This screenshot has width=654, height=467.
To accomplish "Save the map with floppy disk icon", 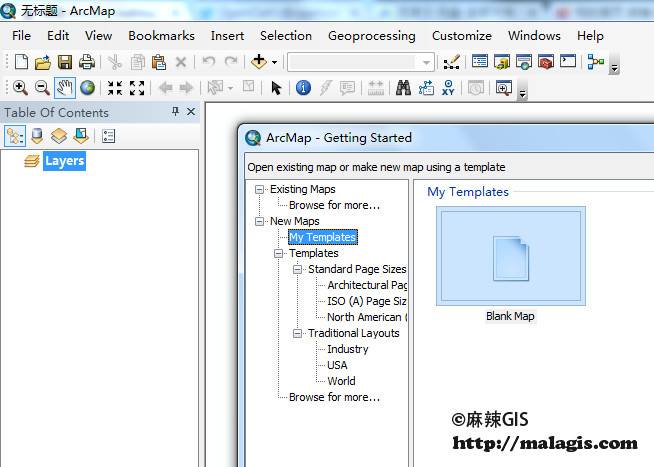I will (65, 62).
